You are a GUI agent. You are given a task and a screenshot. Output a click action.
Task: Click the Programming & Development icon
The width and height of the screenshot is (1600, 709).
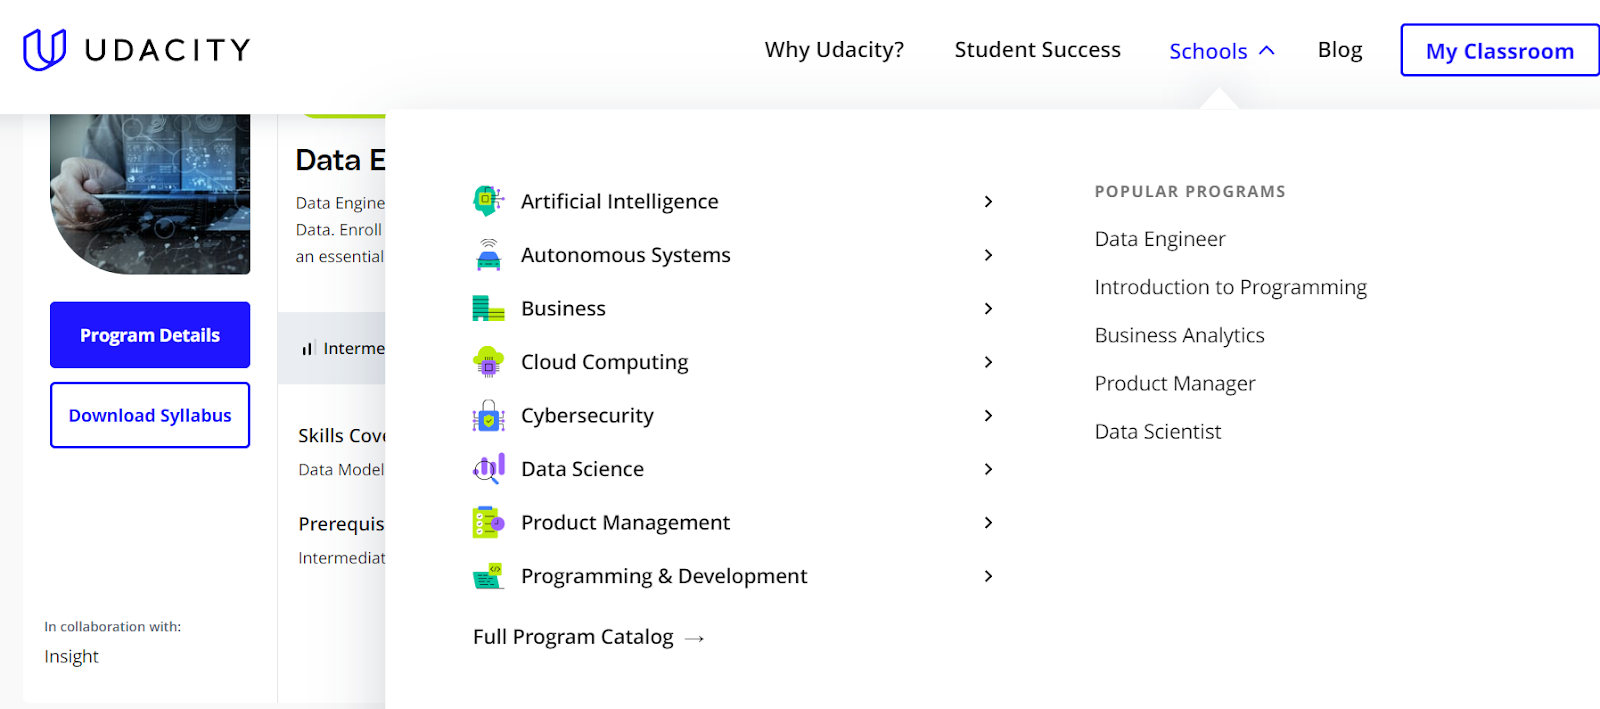pos(488,576)
